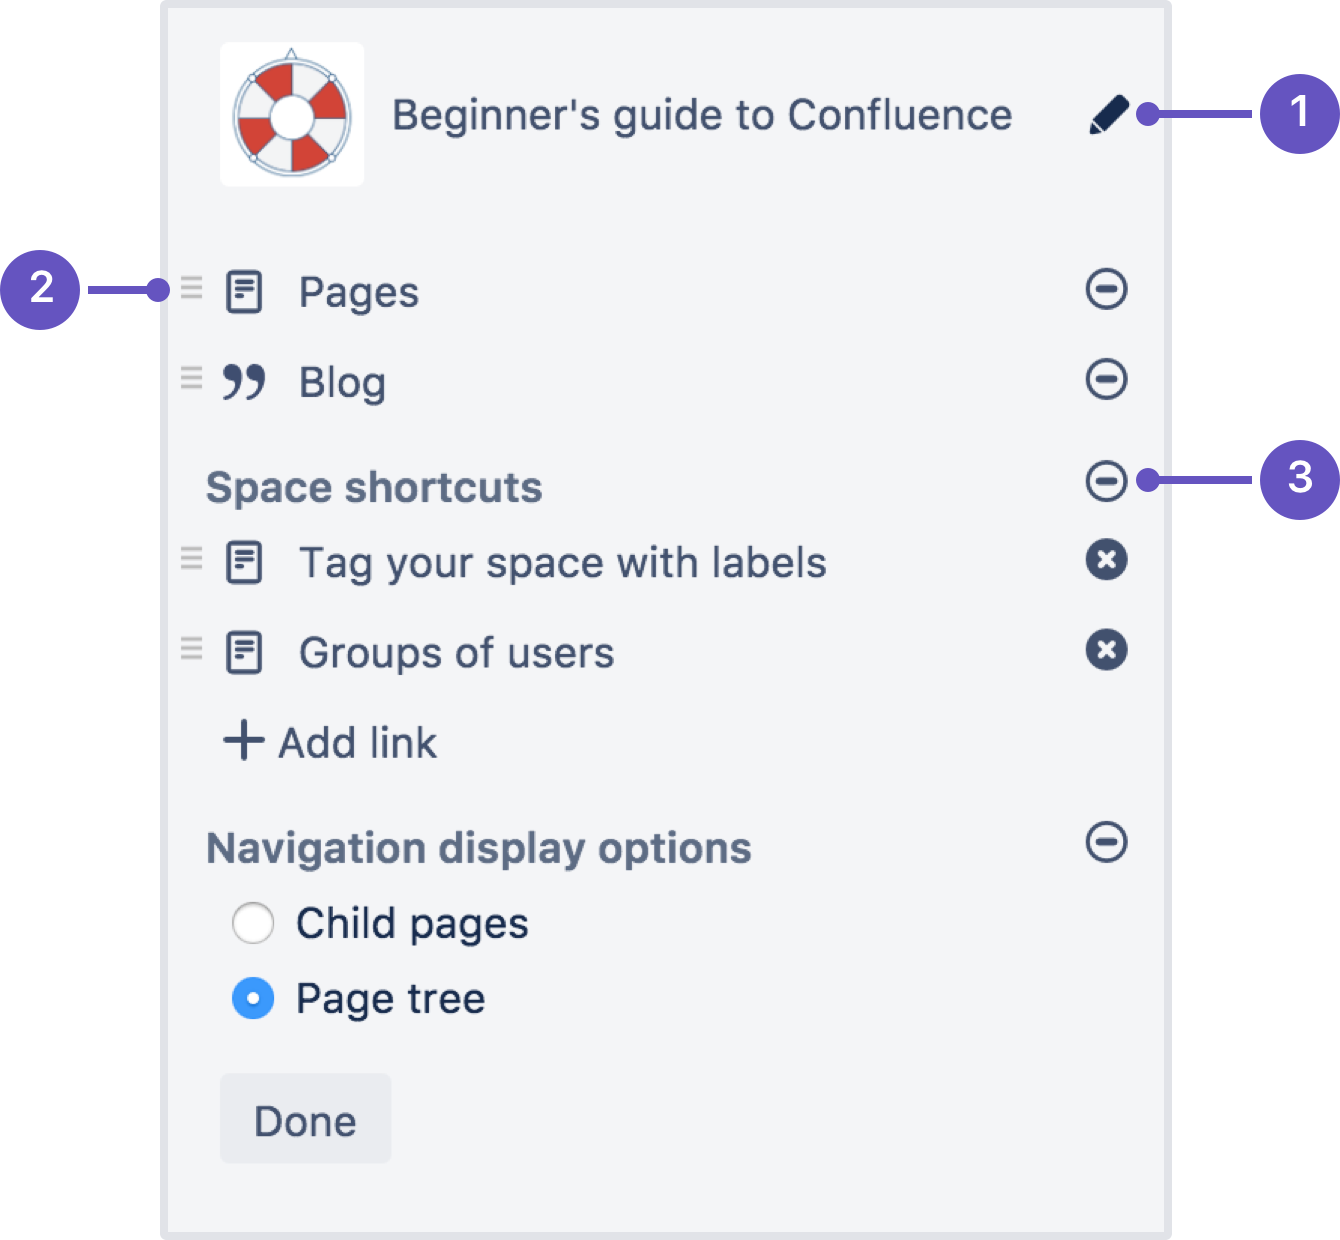
Task: Click the drag handle beside Blog
Action: (x=191, y=379)
